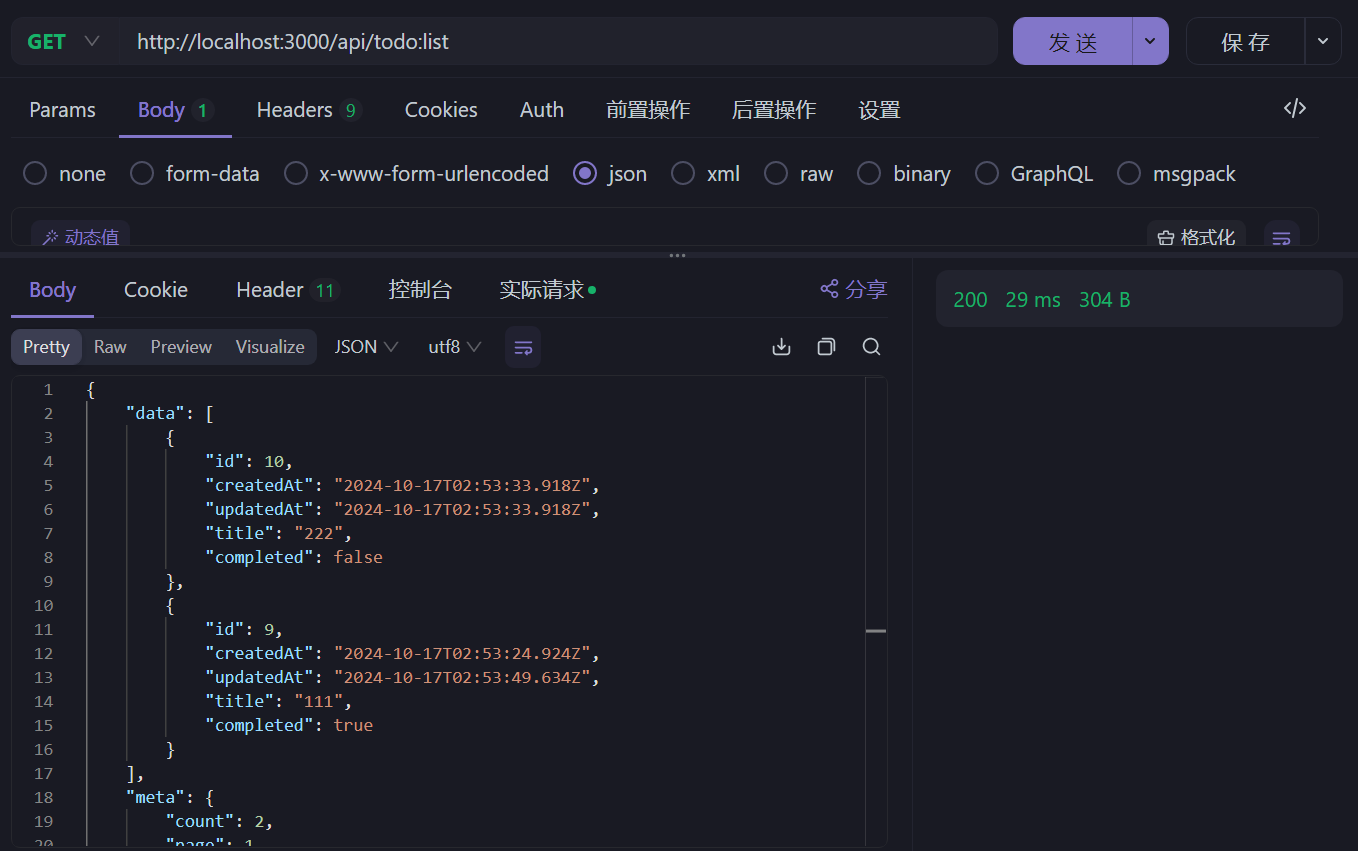Open the utf8 encoding dropdown
Screen dimensions: 1358x851
pos(455,347)
